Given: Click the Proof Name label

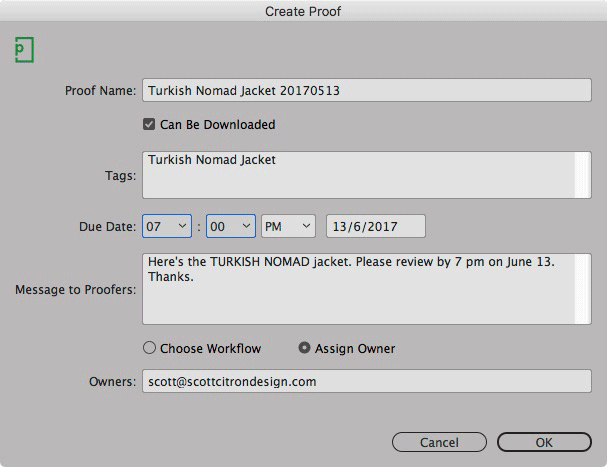Looking at the screenshot, I should tap(97, 91).
